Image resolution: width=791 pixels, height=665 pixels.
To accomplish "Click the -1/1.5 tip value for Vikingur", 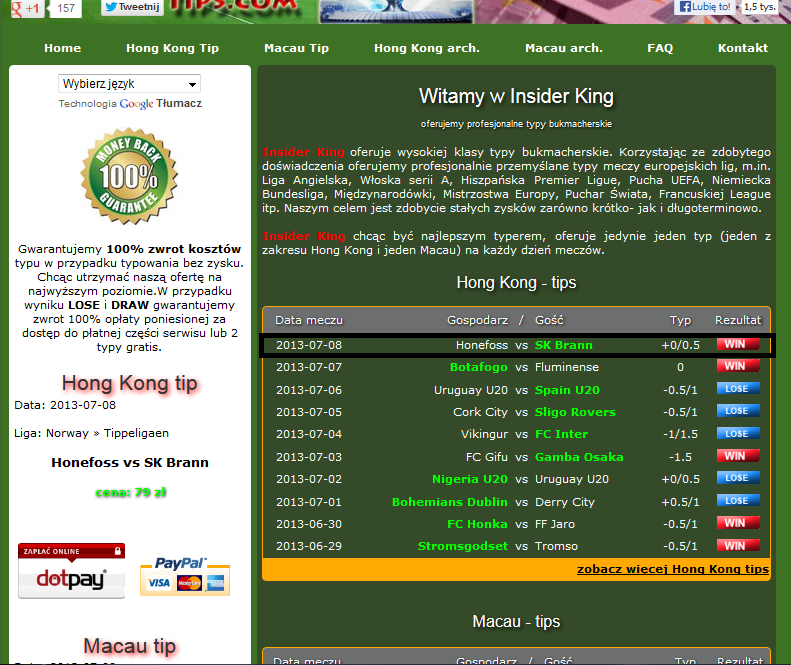I will click(680, 434).
